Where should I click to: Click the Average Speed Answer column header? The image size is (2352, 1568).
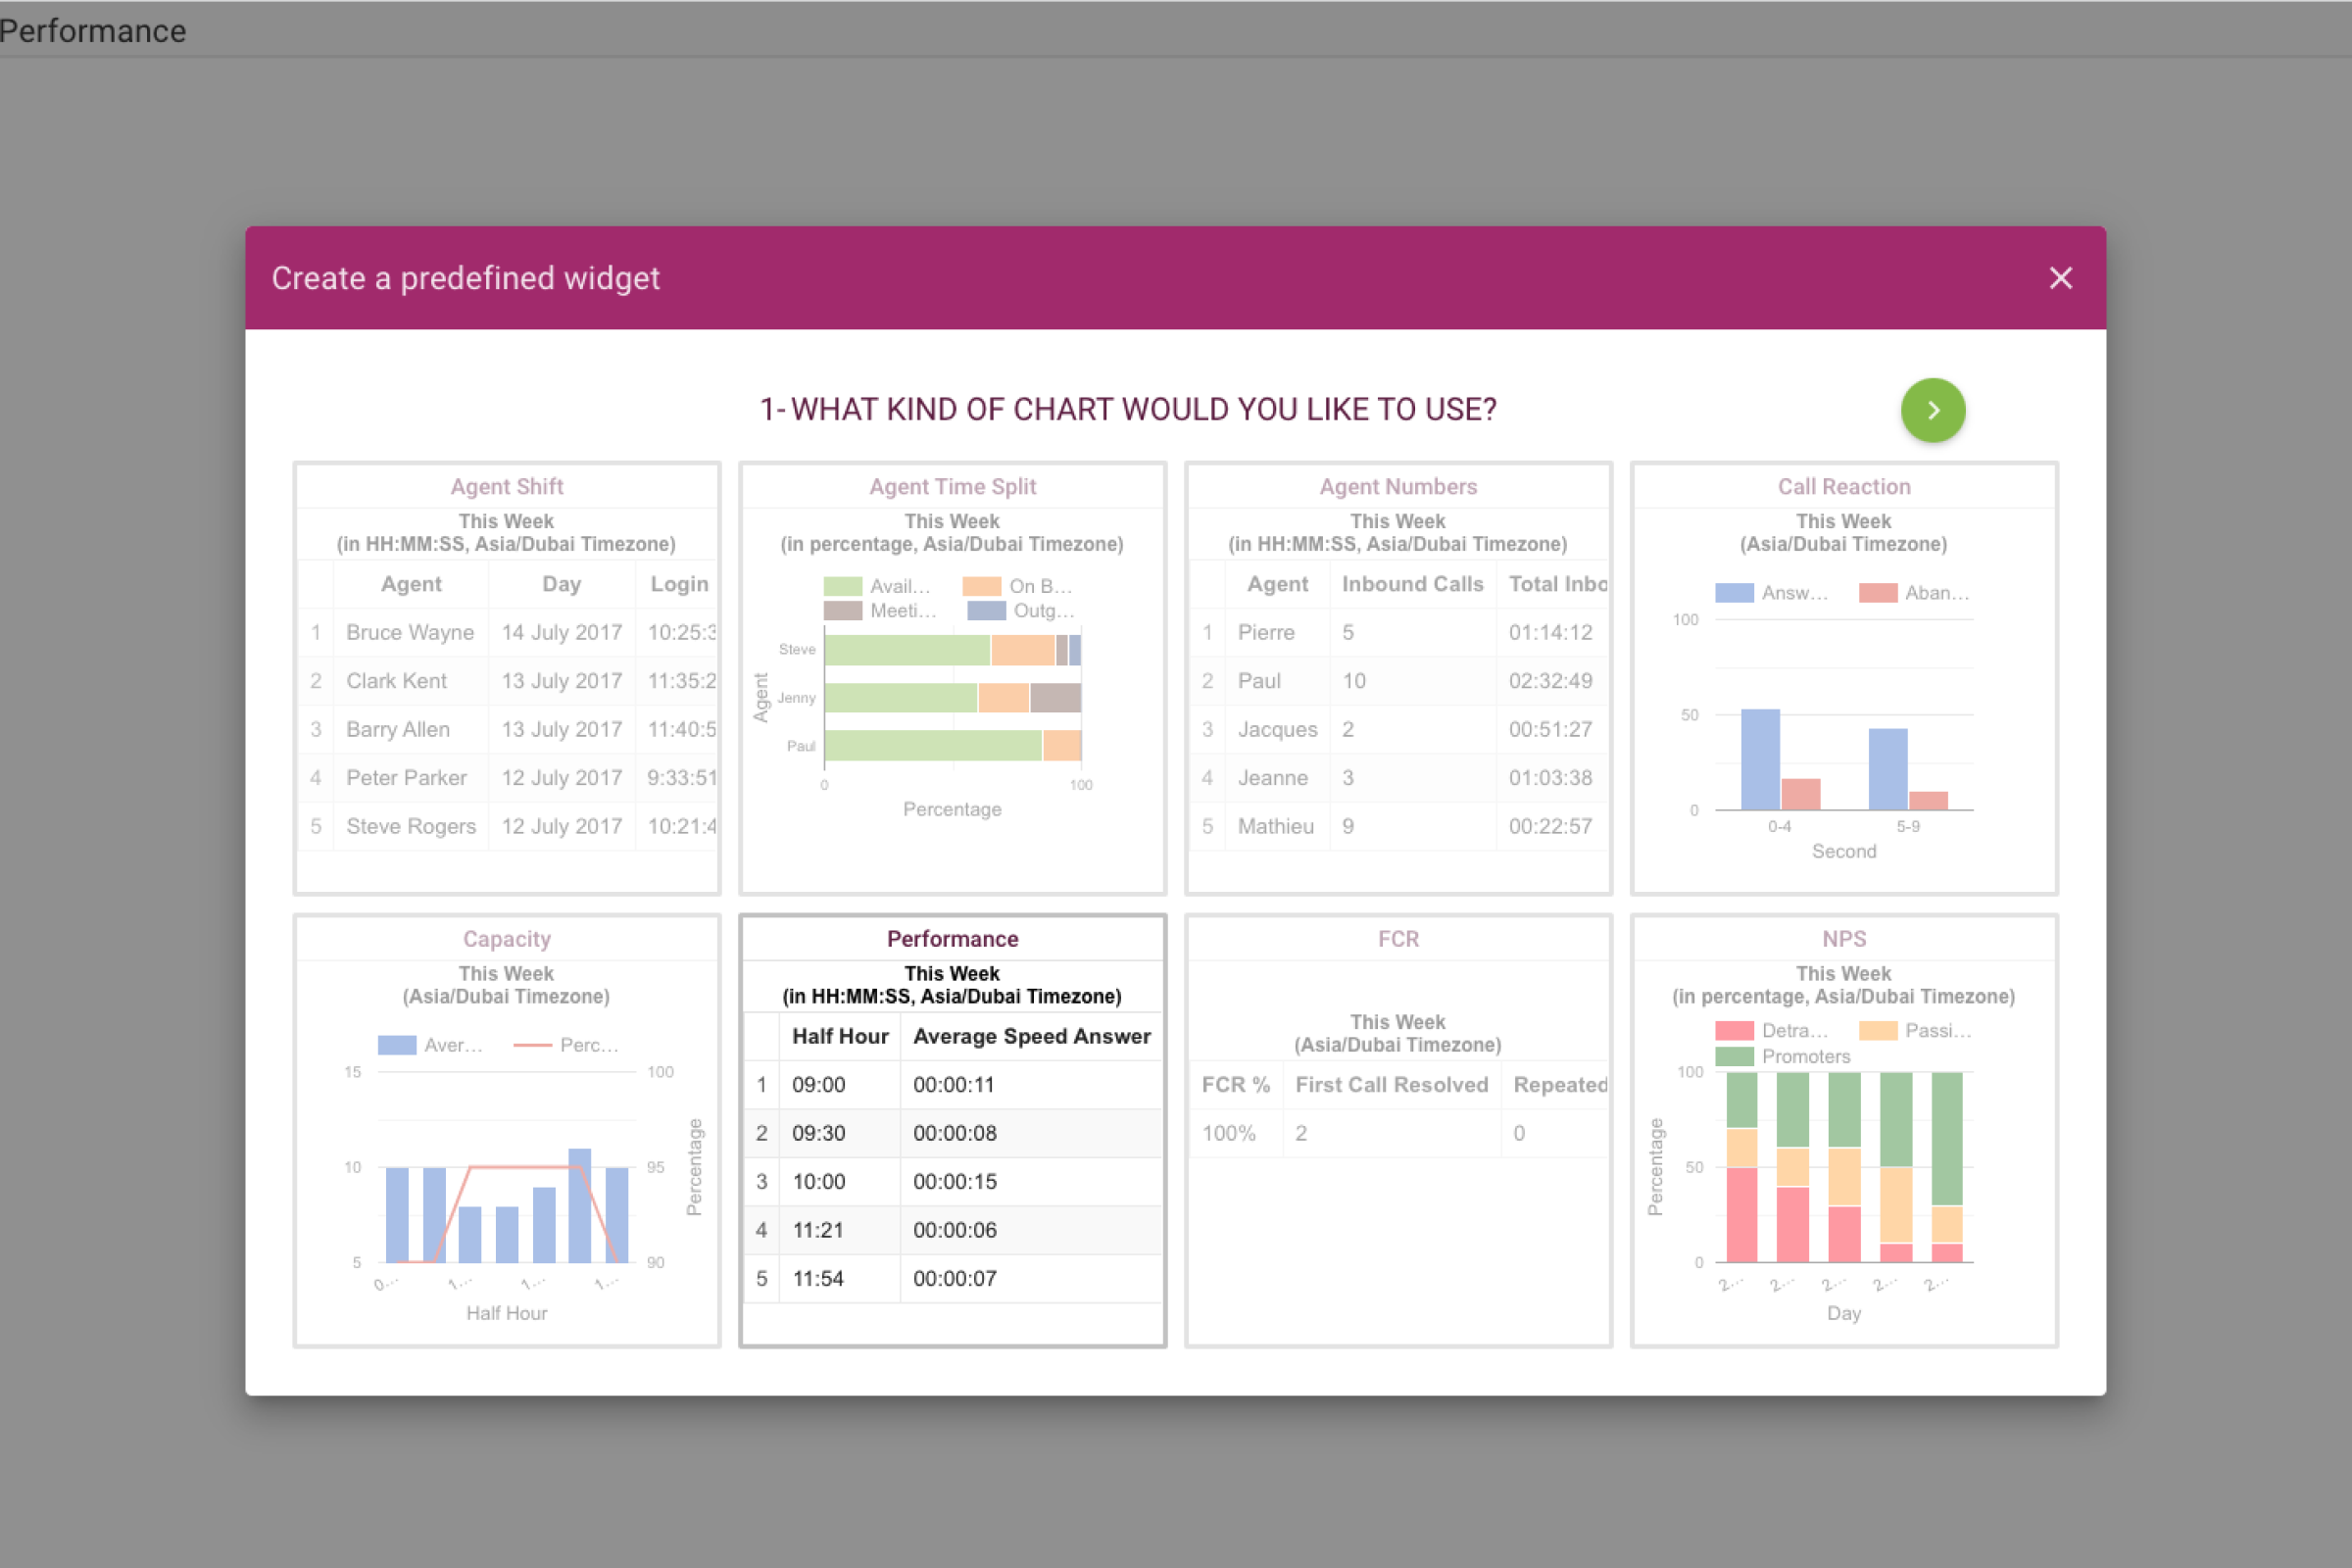(x=1031, y=1036)
